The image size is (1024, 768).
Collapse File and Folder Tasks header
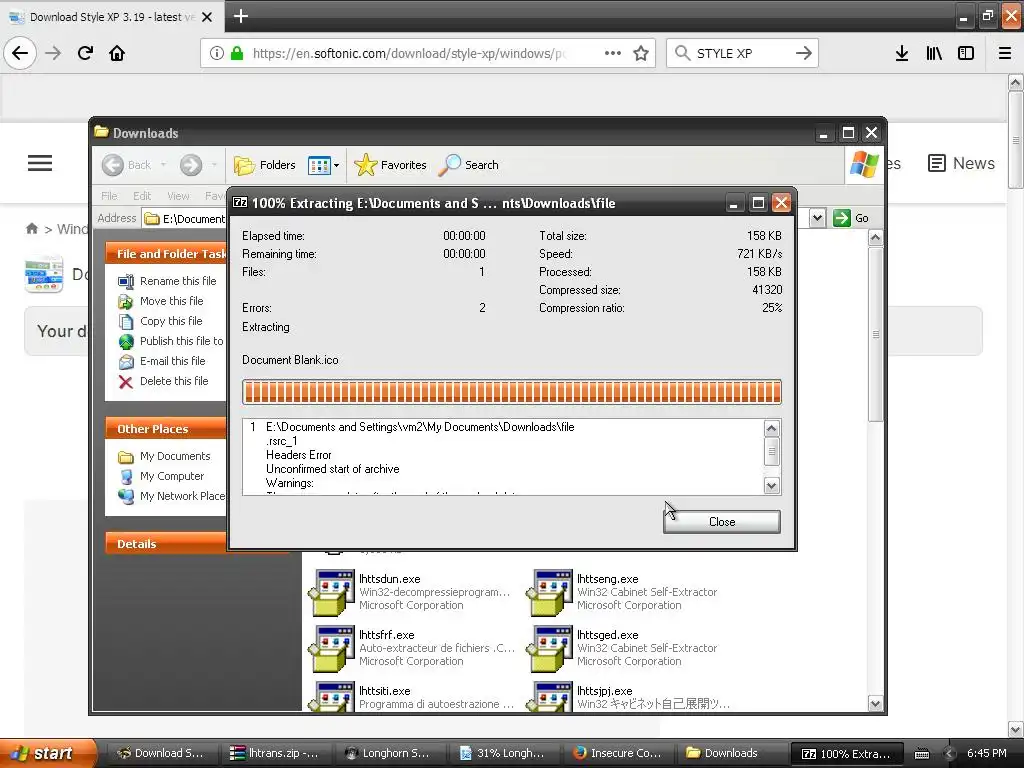(166, 253)
